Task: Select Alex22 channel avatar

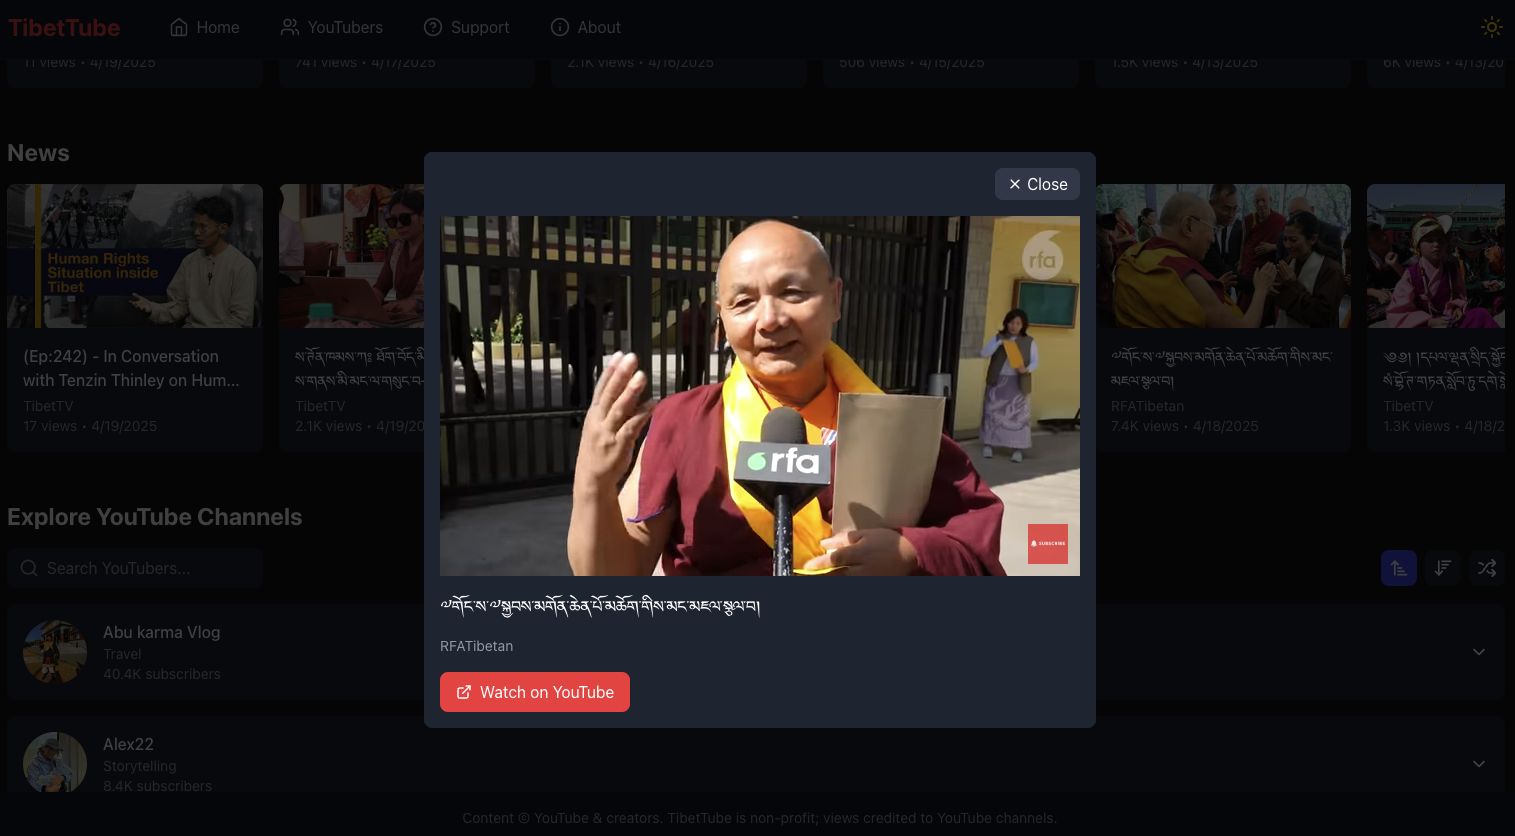Action: click(55, 763)
